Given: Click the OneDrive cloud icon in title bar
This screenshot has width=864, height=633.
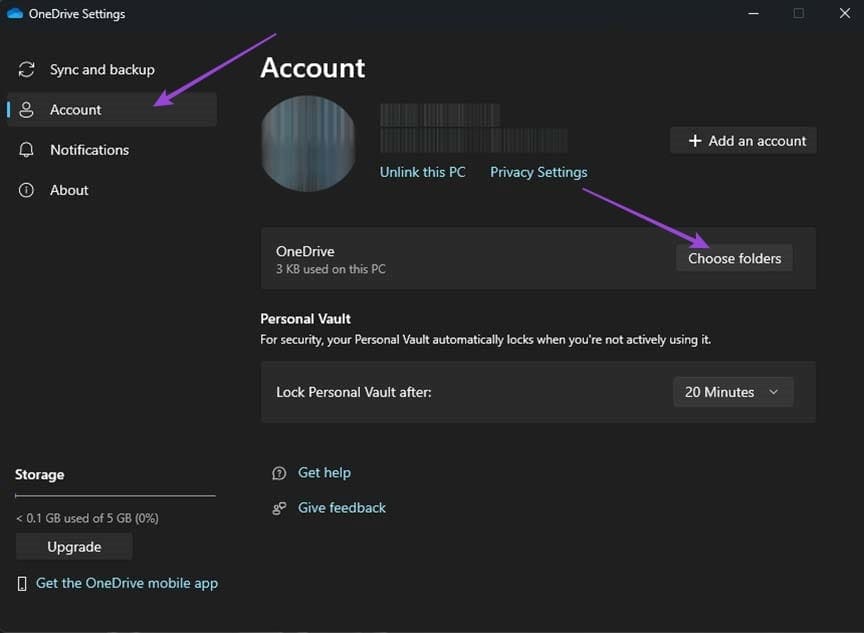Looking at the screenshot, I should pos(15,13).
